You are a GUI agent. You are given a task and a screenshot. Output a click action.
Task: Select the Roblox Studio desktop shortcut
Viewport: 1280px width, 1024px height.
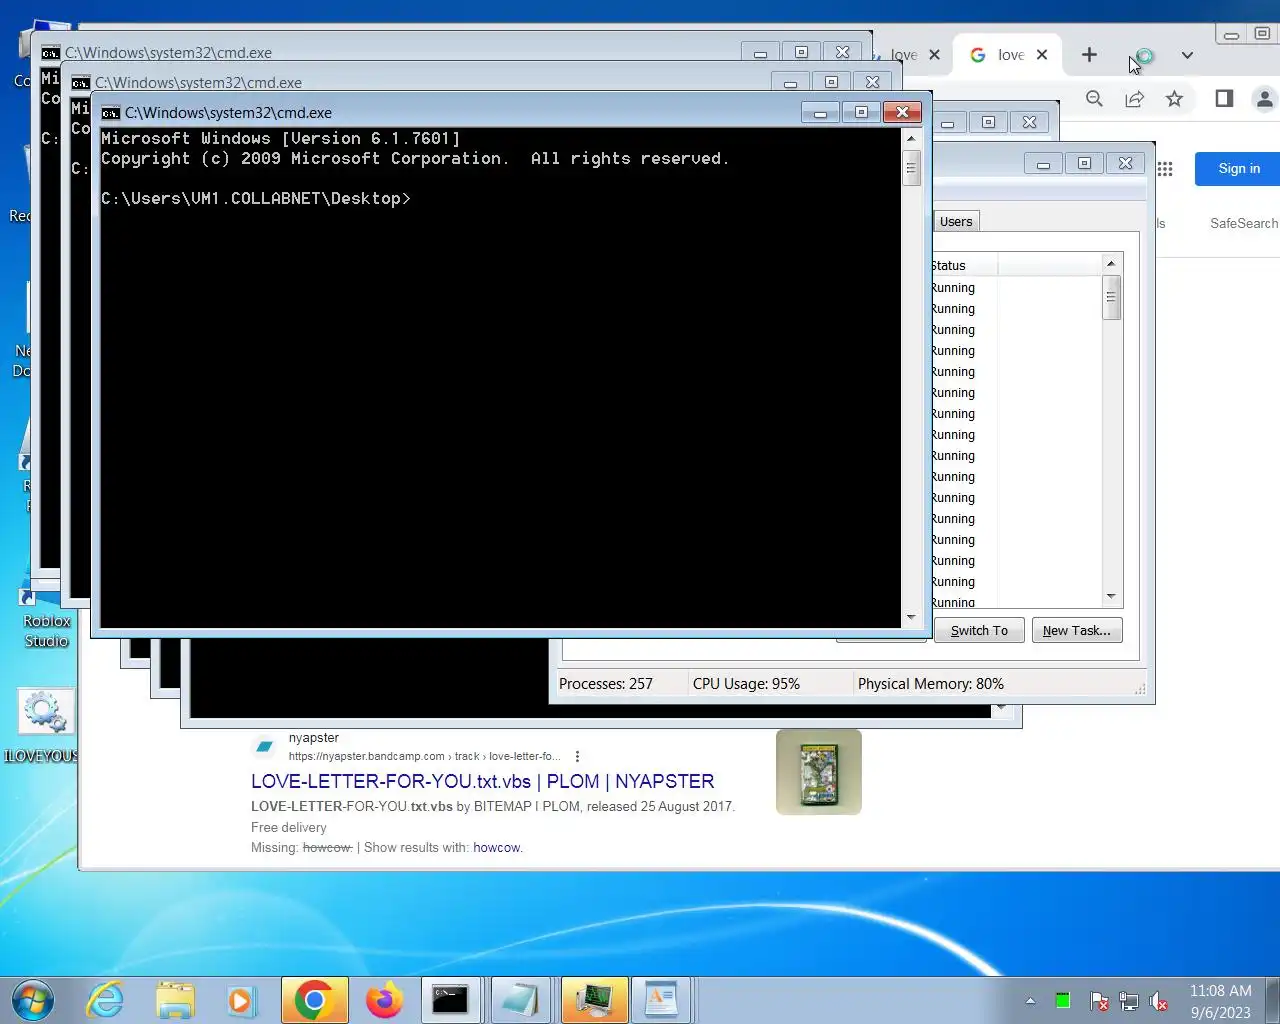(47, 620)
